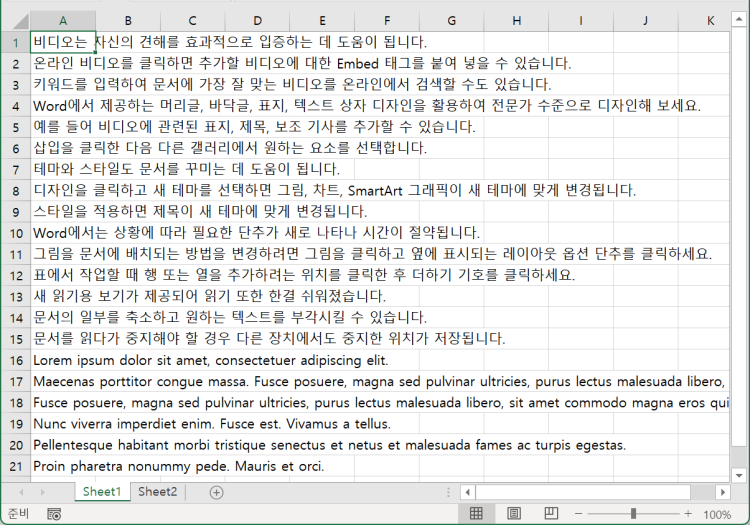Select row 13 header
750x525 pixels.
[x=16, y=296]
